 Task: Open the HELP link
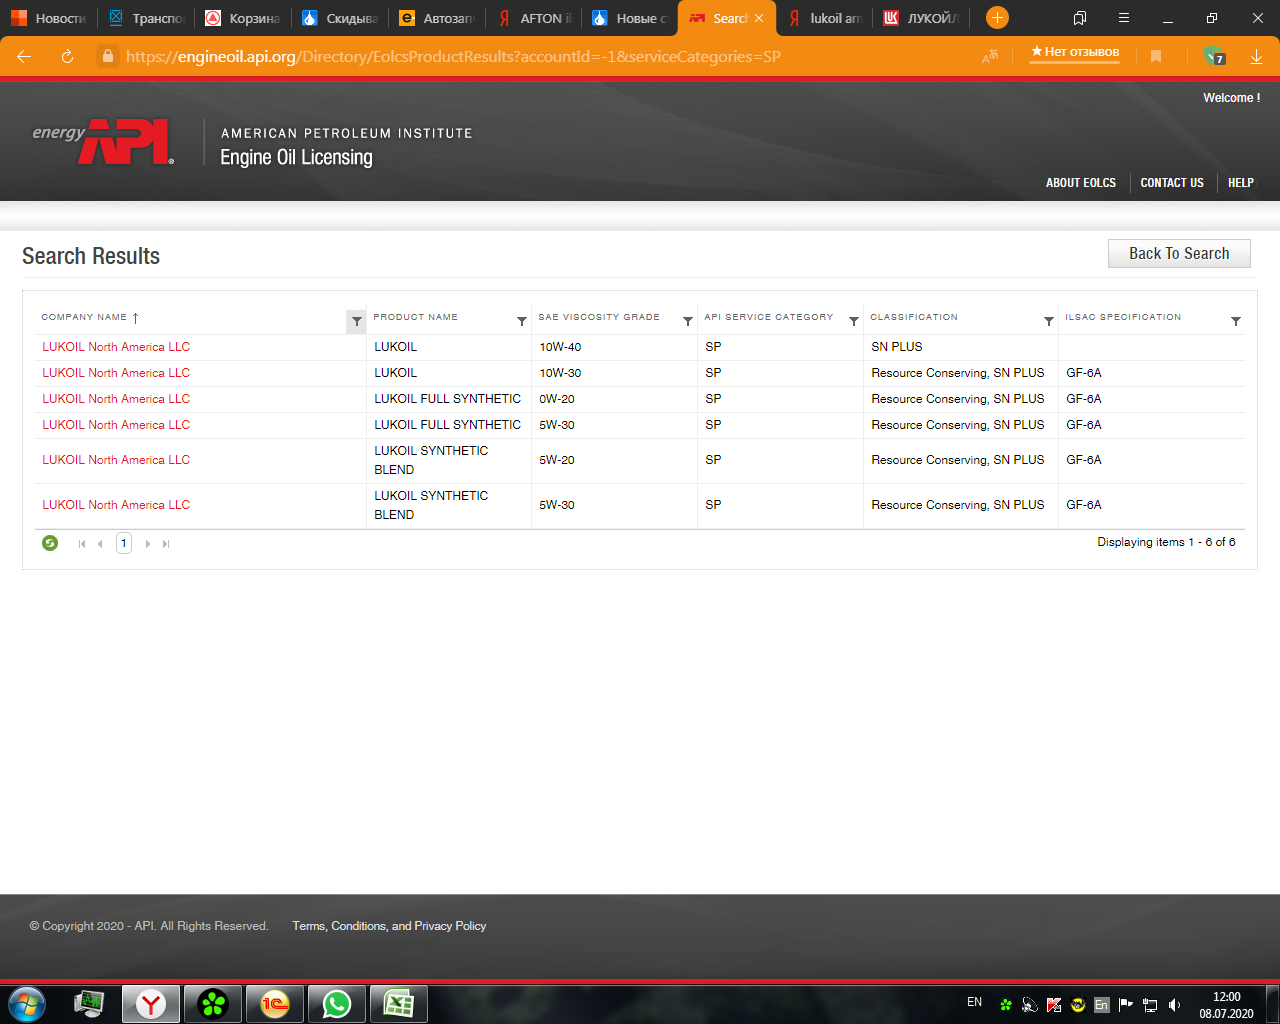(1241, 183)
